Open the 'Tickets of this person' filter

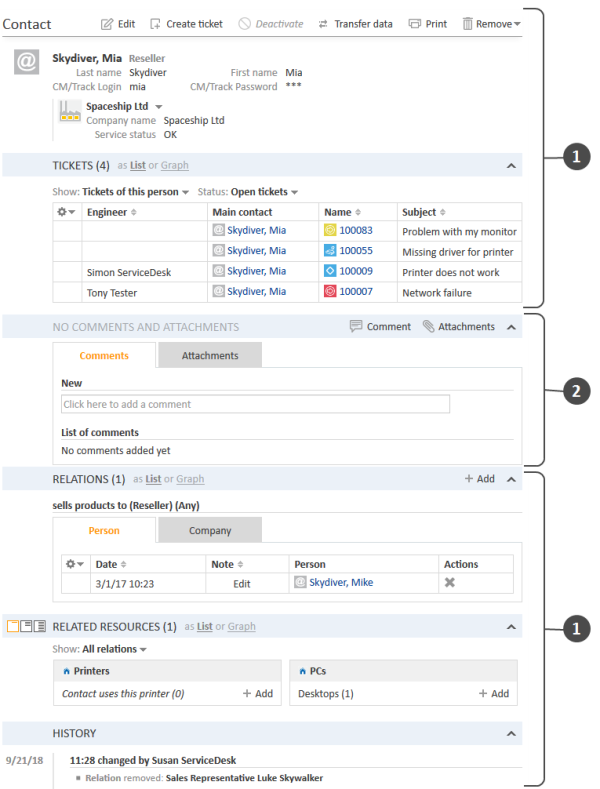pos(135,192)
